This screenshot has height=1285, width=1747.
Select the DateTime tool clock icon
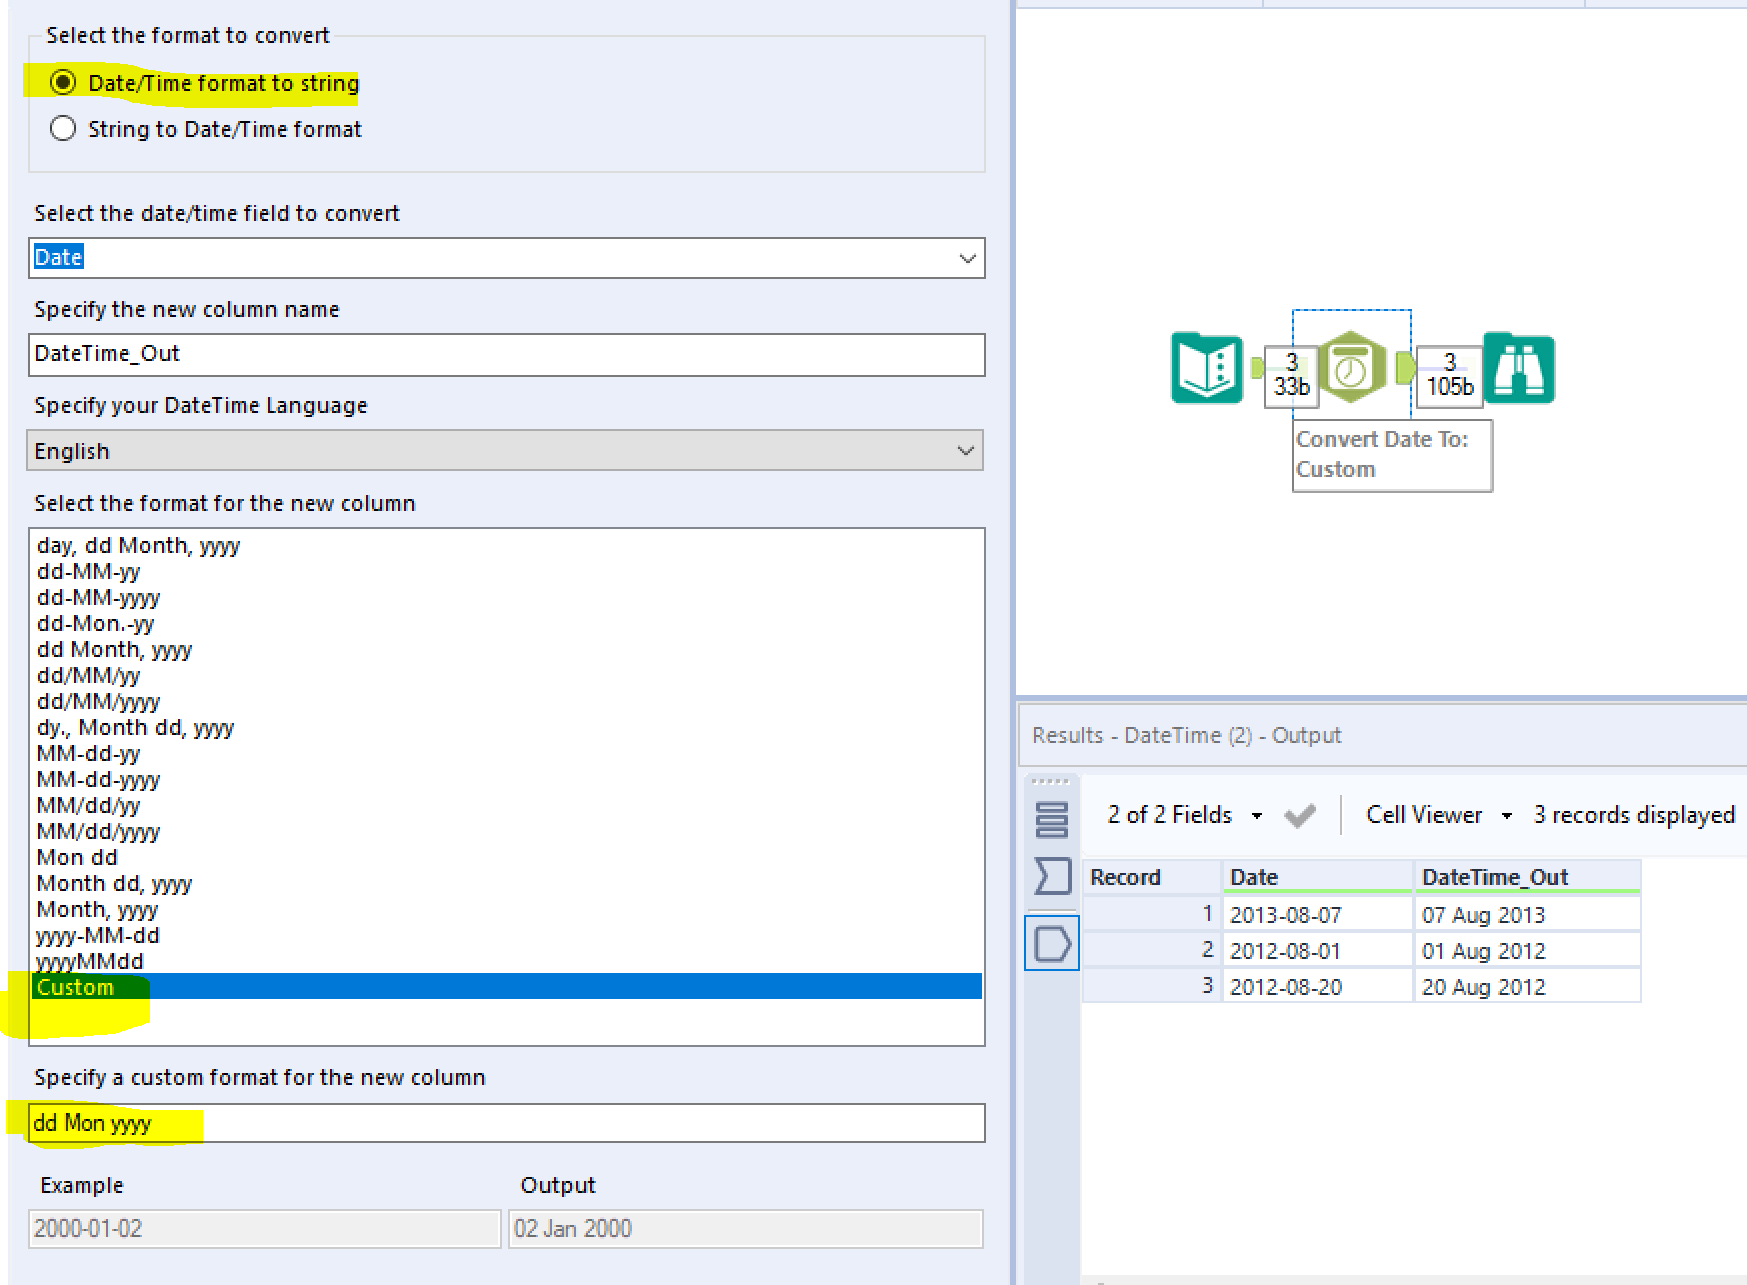1352,368
